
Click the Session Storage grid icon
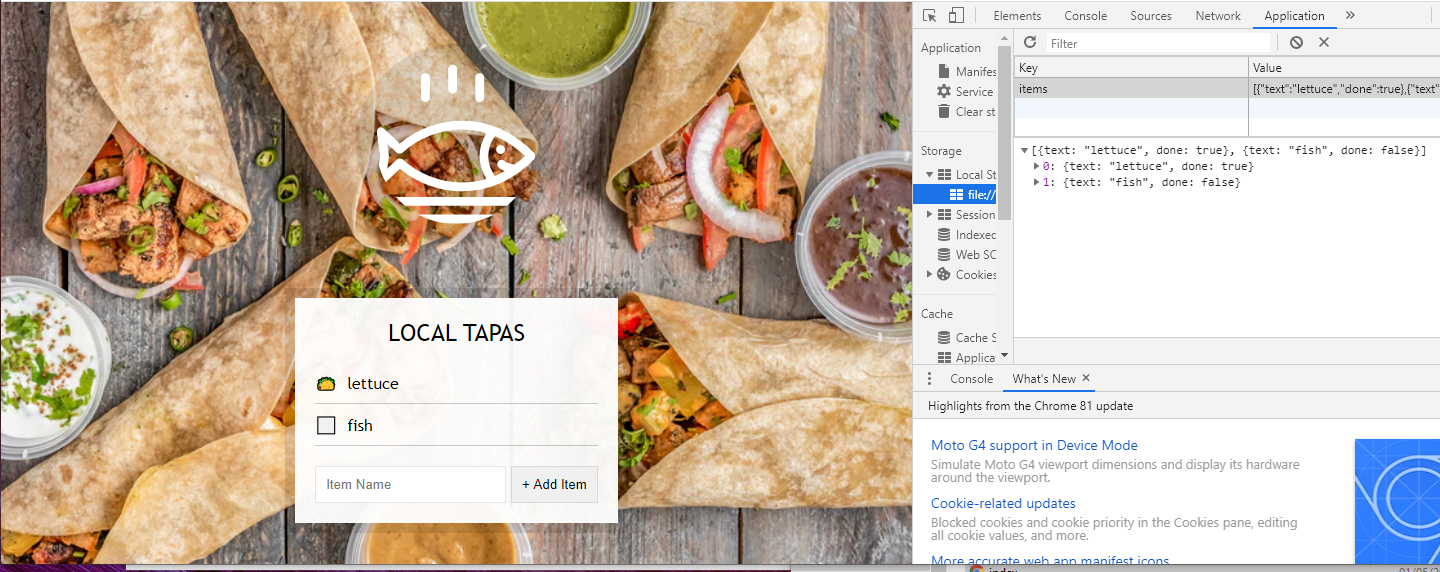(x=944, y=214)
